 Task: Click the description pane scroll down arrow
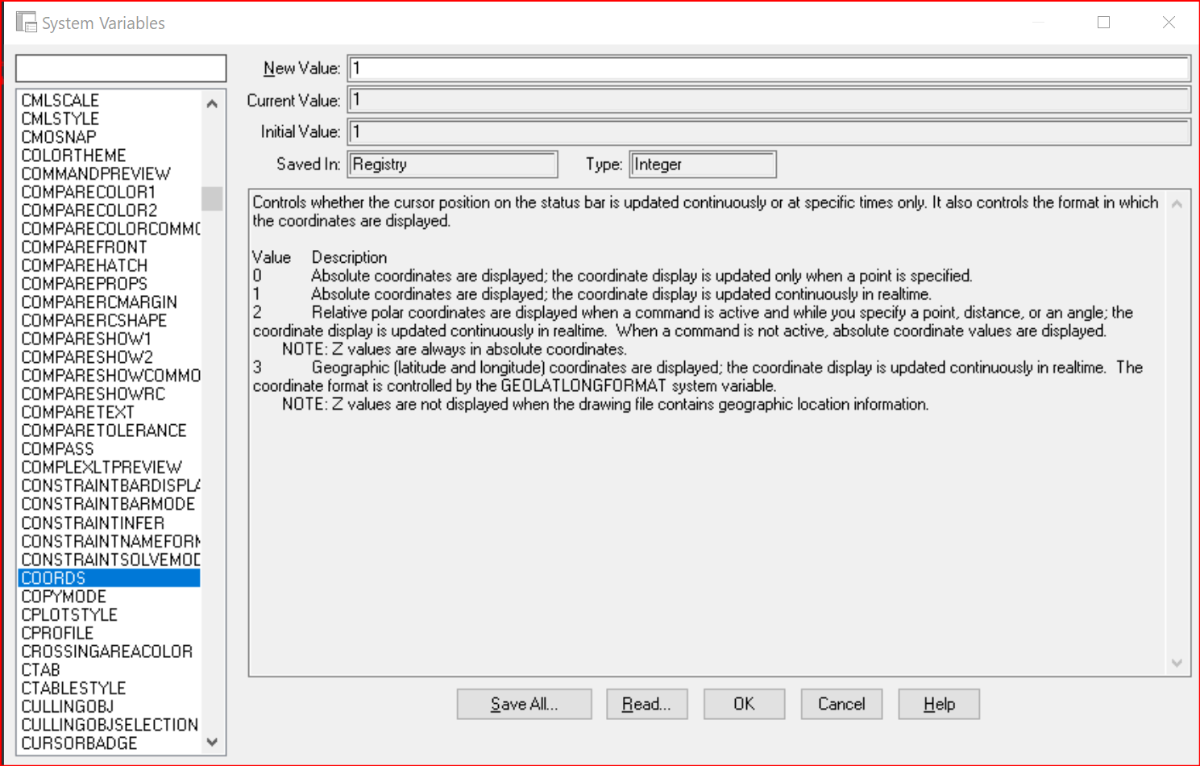(1176, 663)
